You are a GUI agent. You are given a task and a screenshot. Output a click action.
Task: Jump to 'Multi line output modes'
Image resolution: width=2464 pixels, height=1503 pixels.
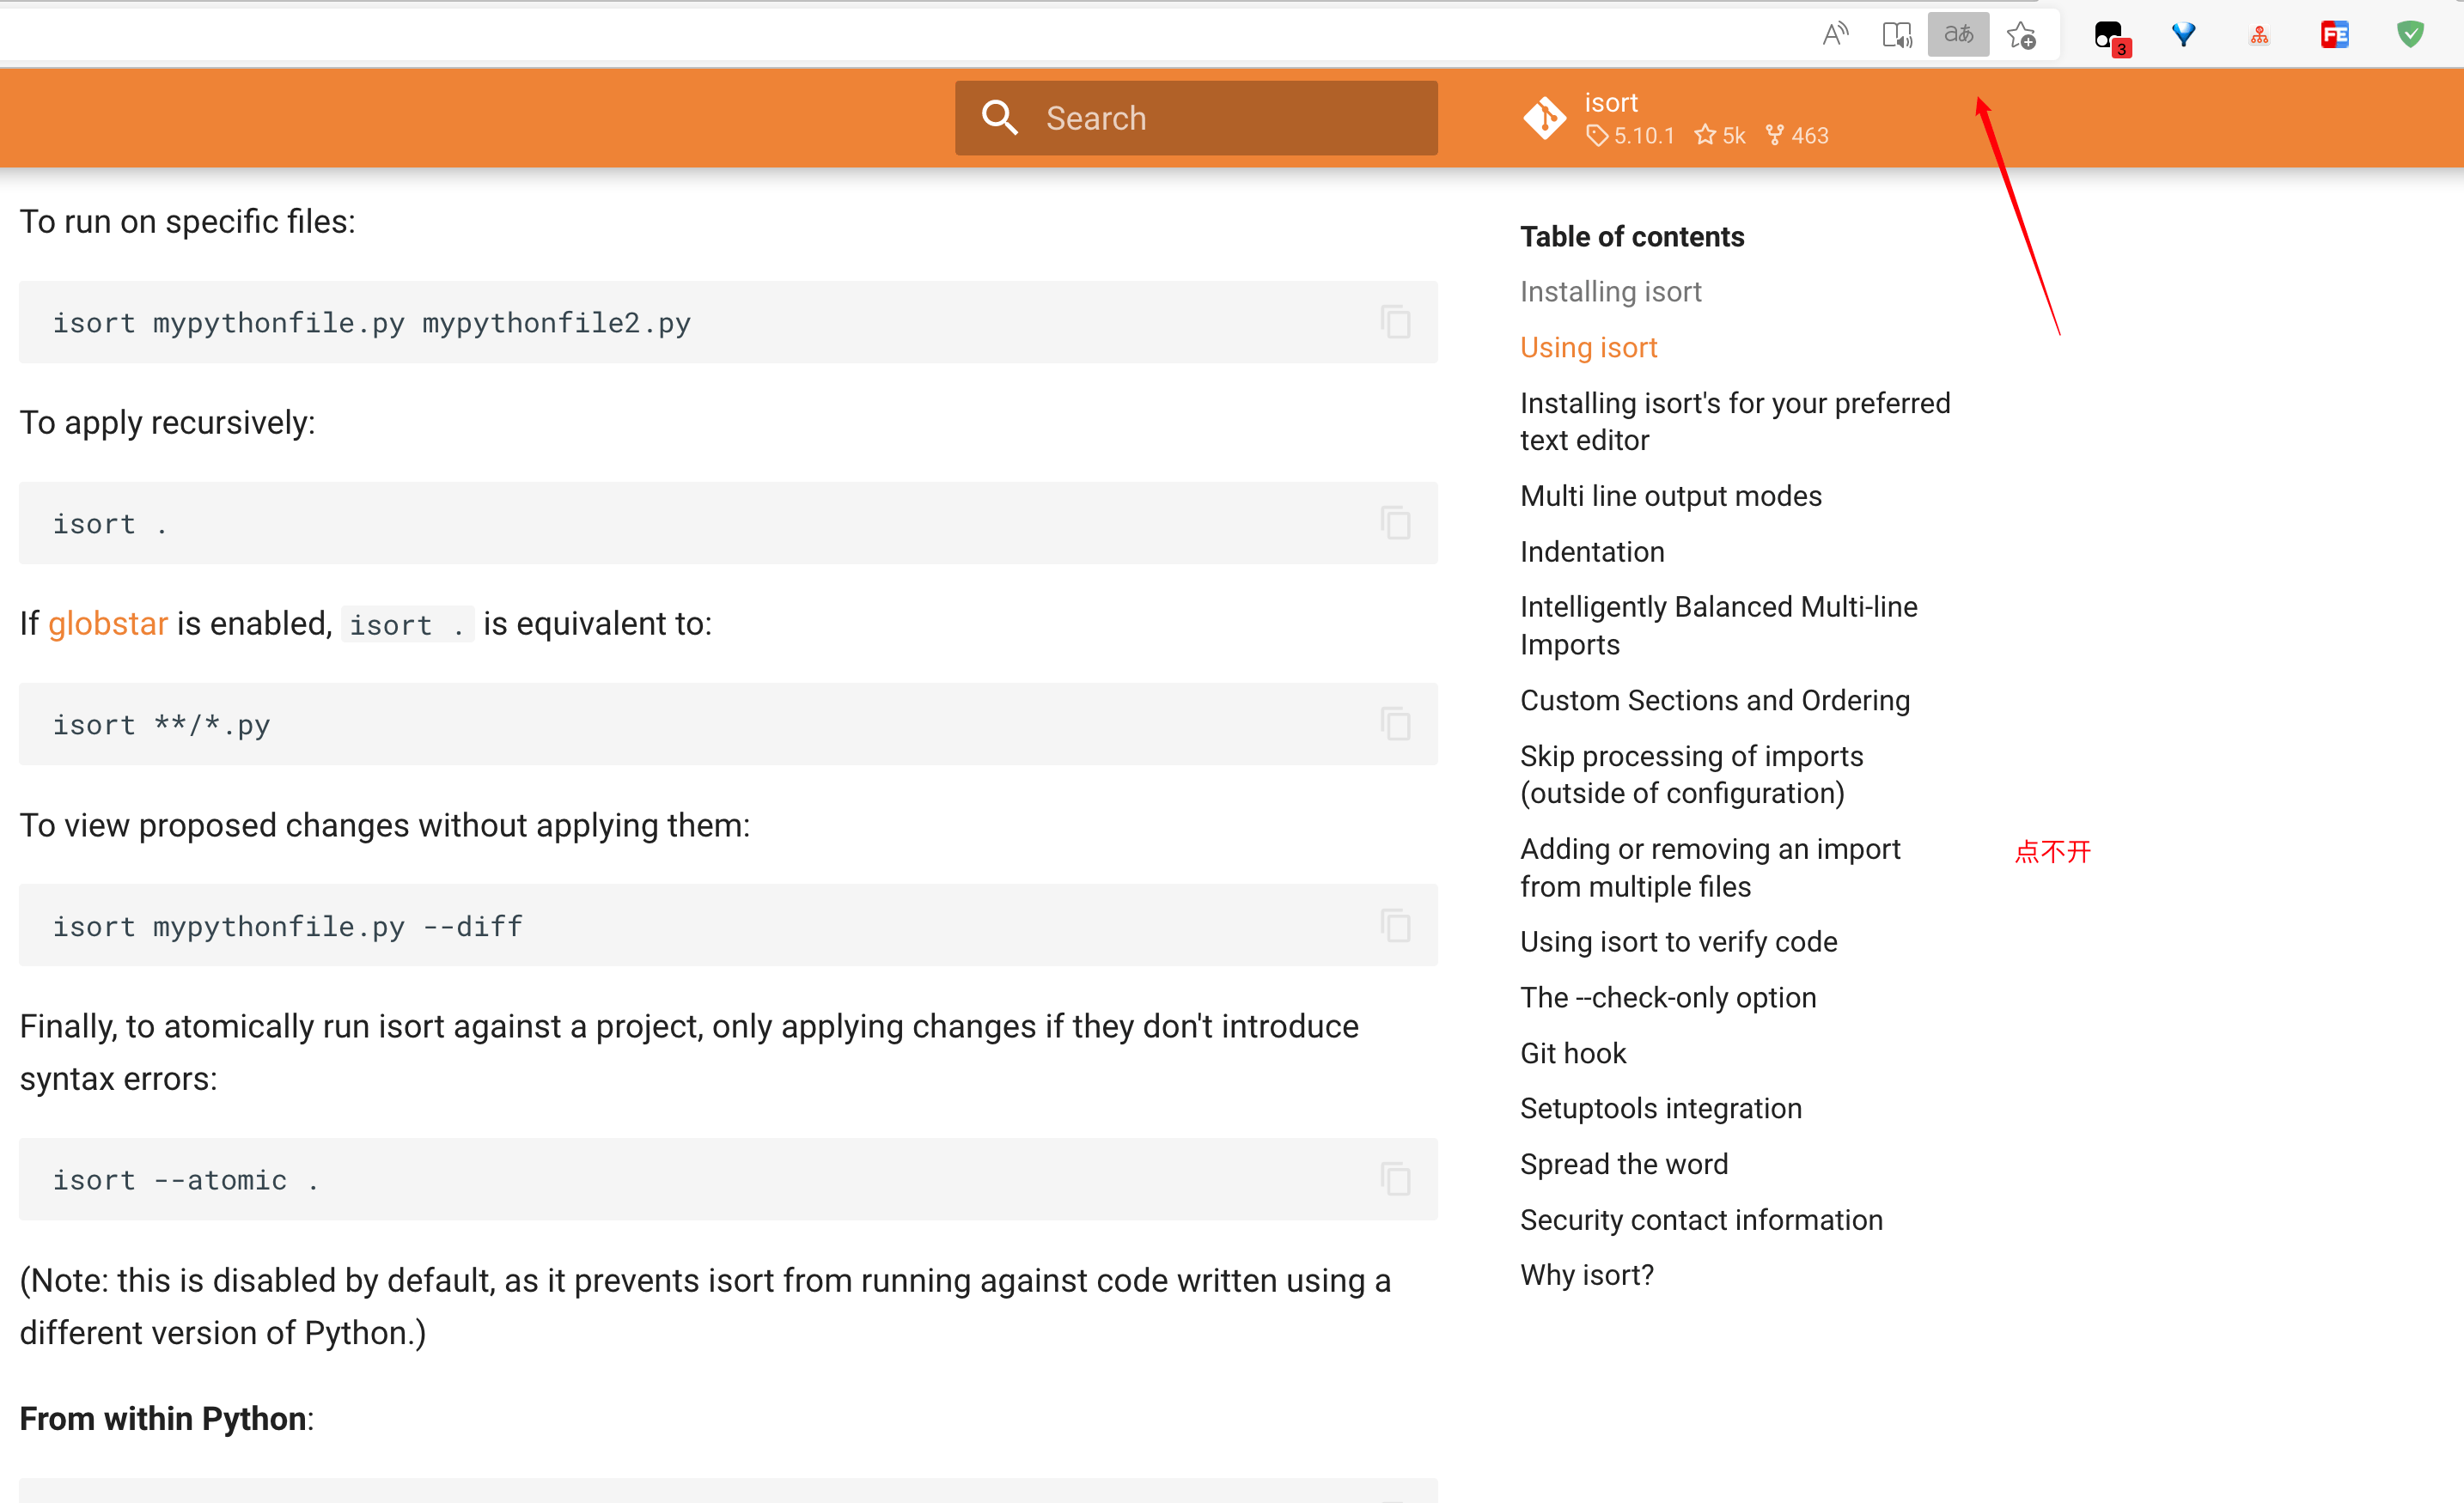click(1670, 496)
